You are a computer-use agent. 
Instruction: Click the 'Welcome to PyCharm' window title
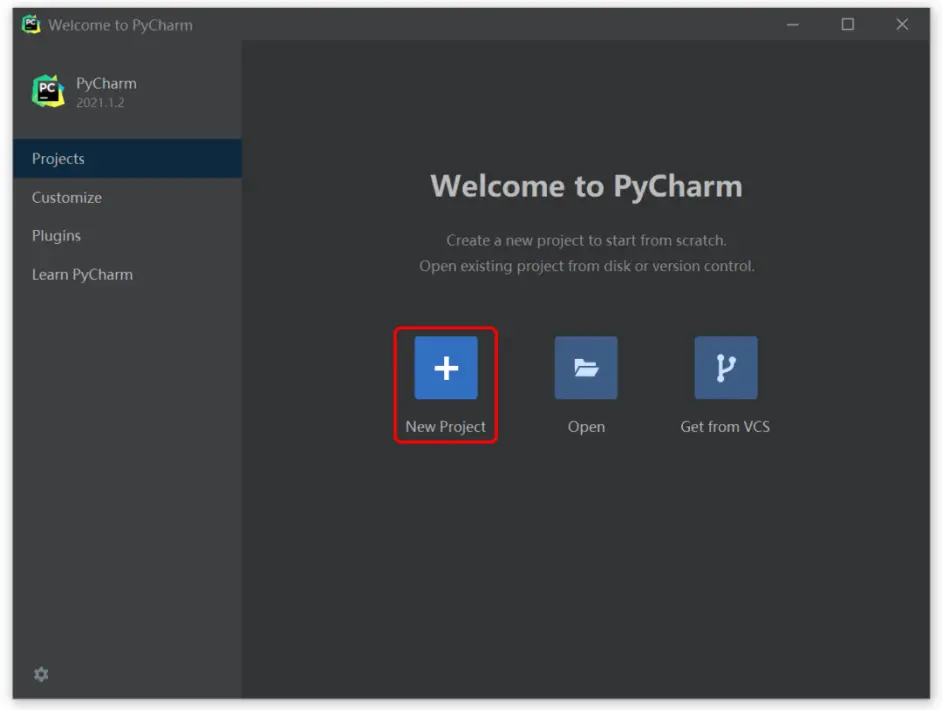[x=121, y=25]
